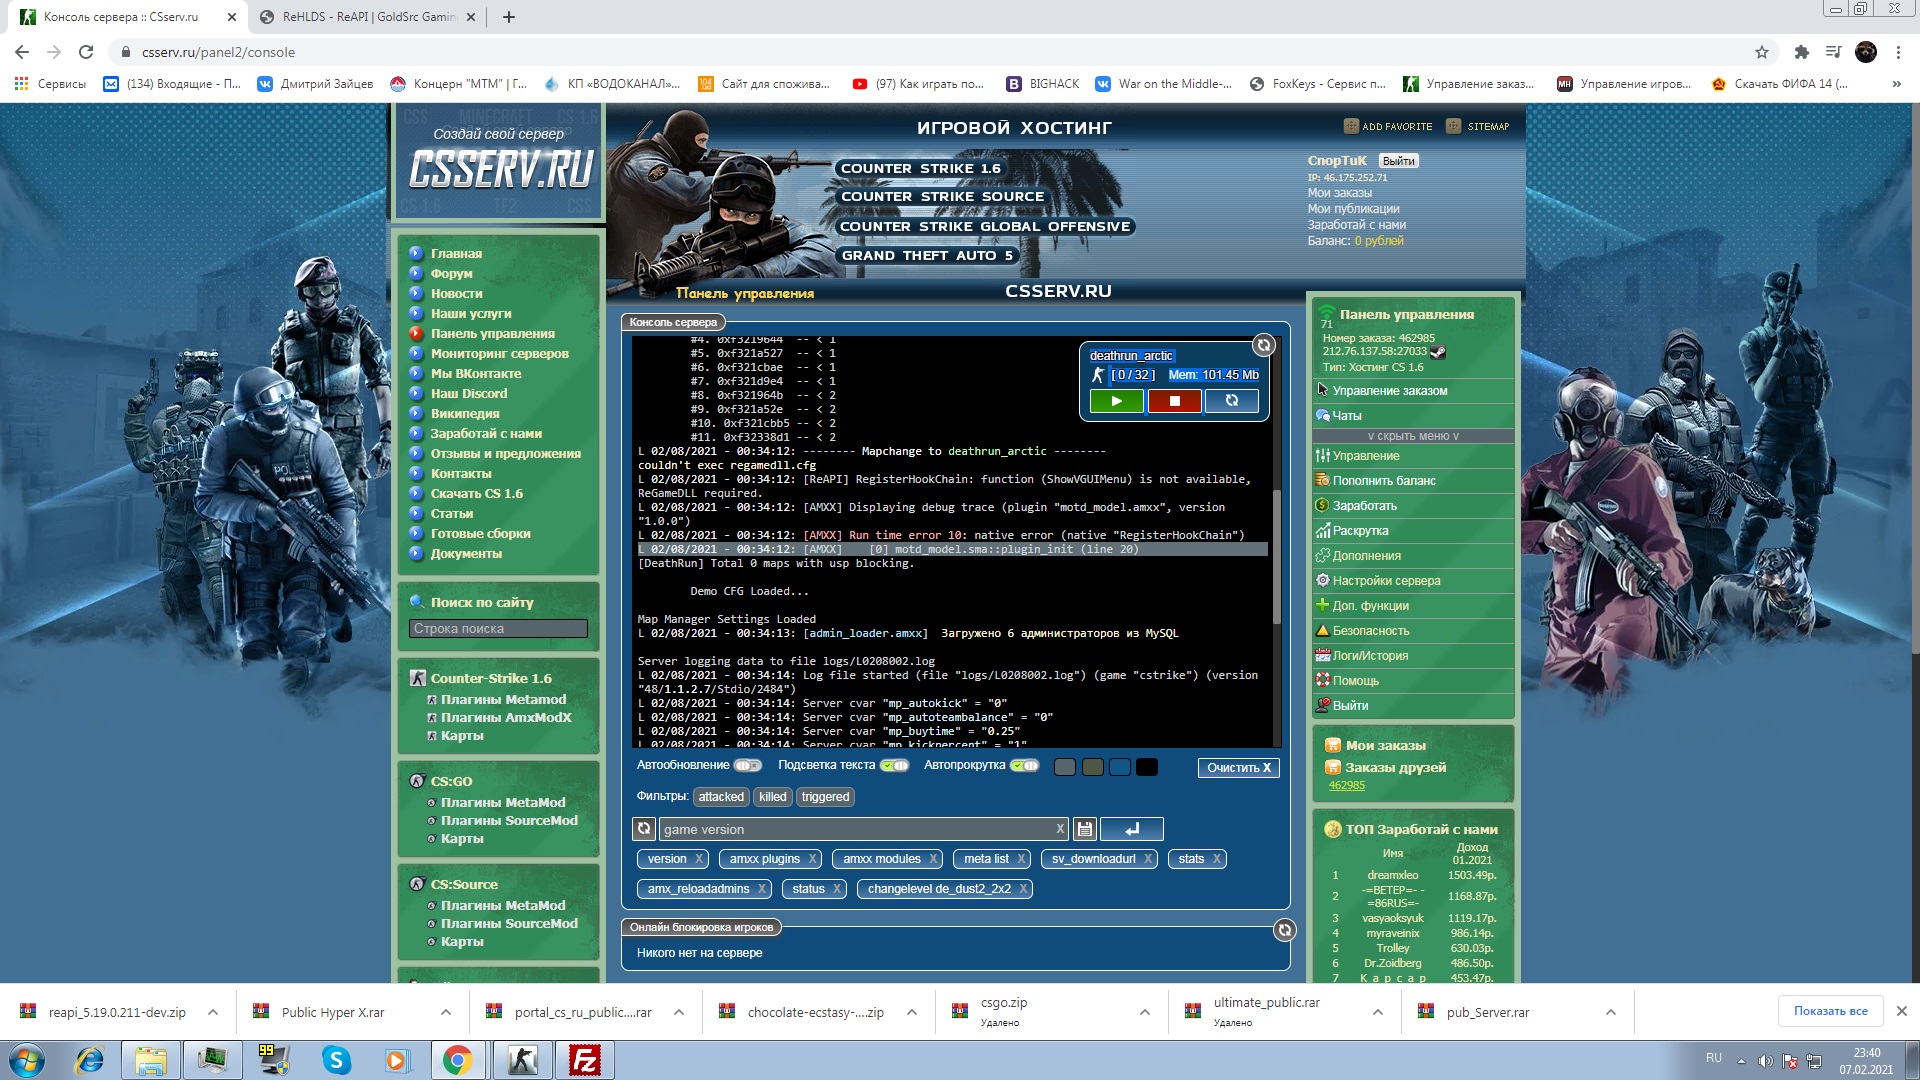Clear the command input field with its X
Image resolution: width=1920 pixels, height=1080 pixels.
(1060, 828)
